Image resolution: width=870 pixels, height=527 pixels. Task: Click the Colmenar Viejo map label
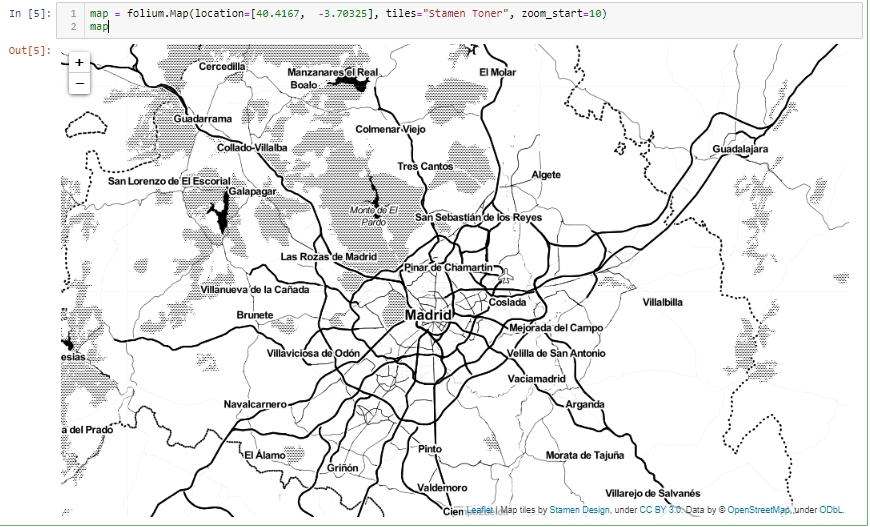(x=391, y=129)
